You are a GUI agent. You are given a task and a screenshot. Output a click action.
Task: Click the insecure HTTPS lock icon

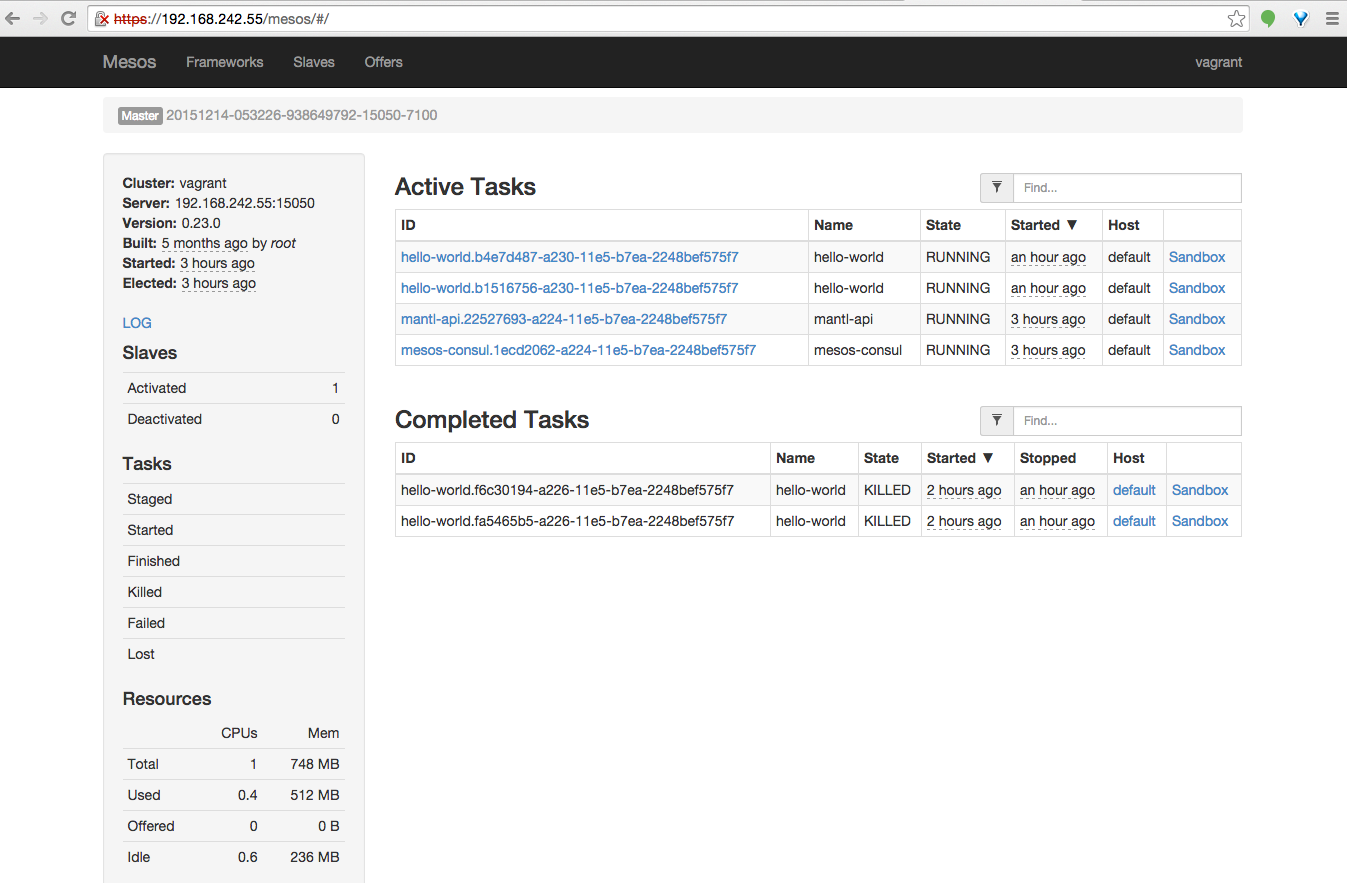(101, 19)
